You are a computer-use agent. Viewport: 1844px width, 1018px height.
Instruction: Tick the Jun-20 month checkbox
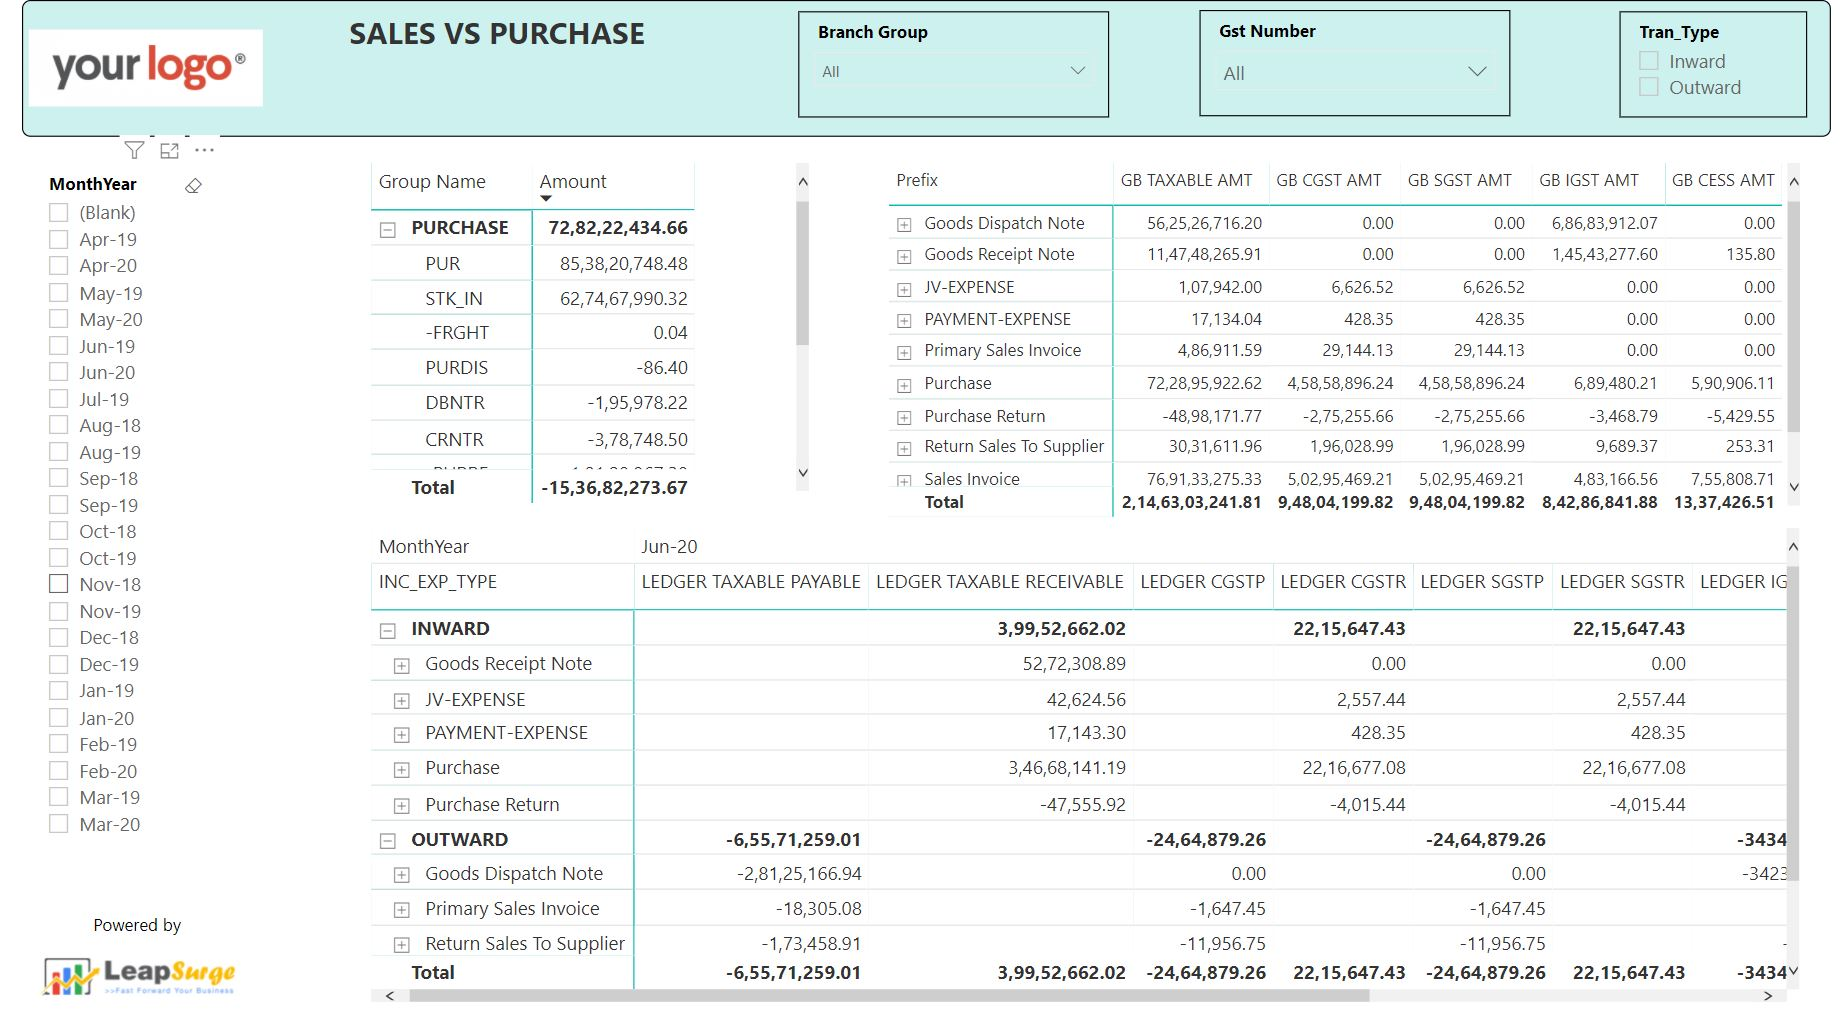click(59, 372)
